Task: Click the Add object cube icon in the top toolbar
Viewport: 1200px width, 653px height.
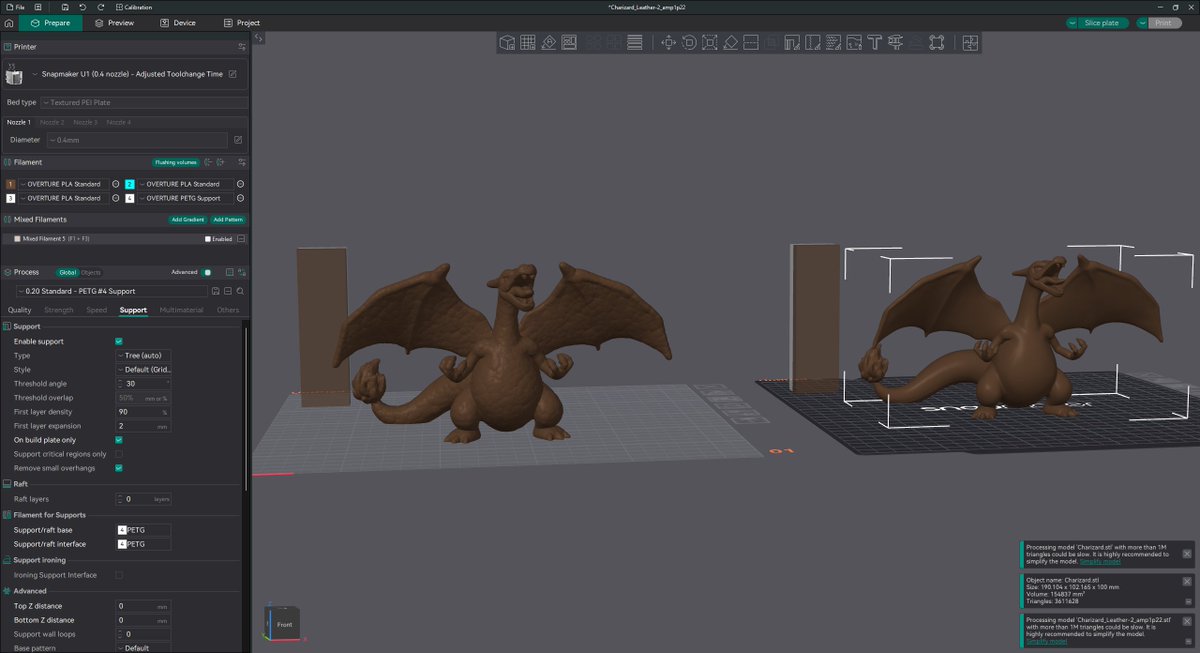Action: pos(507,42)
